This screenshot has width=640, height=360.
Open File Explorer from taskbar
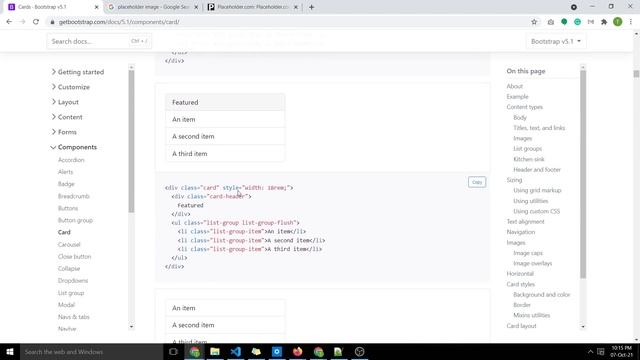click(x=215, y=351)
